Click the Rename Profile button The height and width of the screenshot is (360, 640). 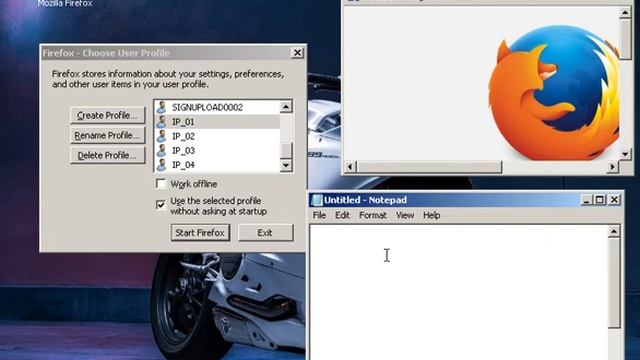[x=108, y=136]
